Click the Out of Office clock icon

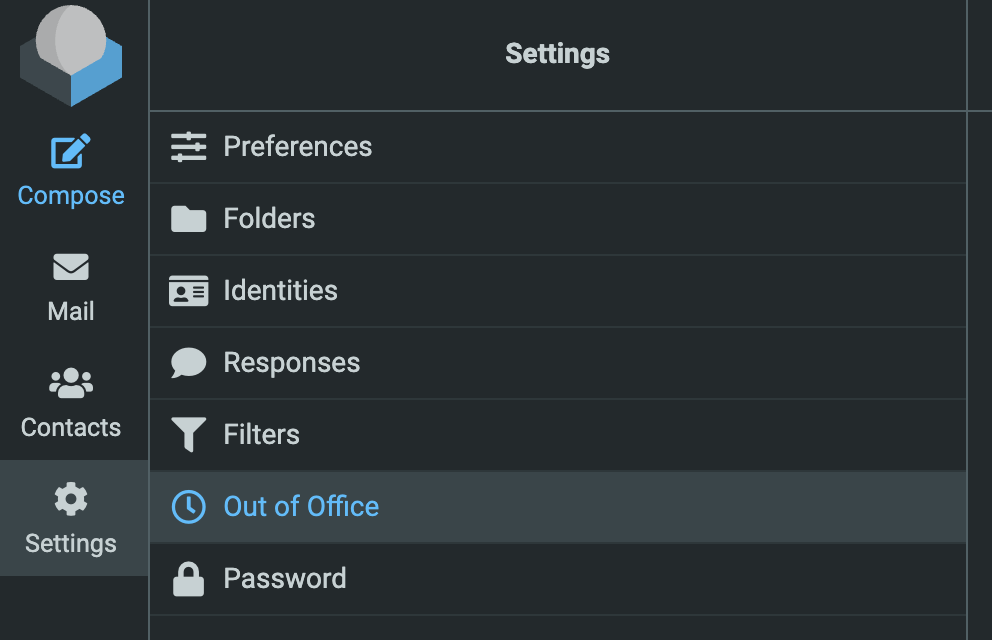click(188, 507)
